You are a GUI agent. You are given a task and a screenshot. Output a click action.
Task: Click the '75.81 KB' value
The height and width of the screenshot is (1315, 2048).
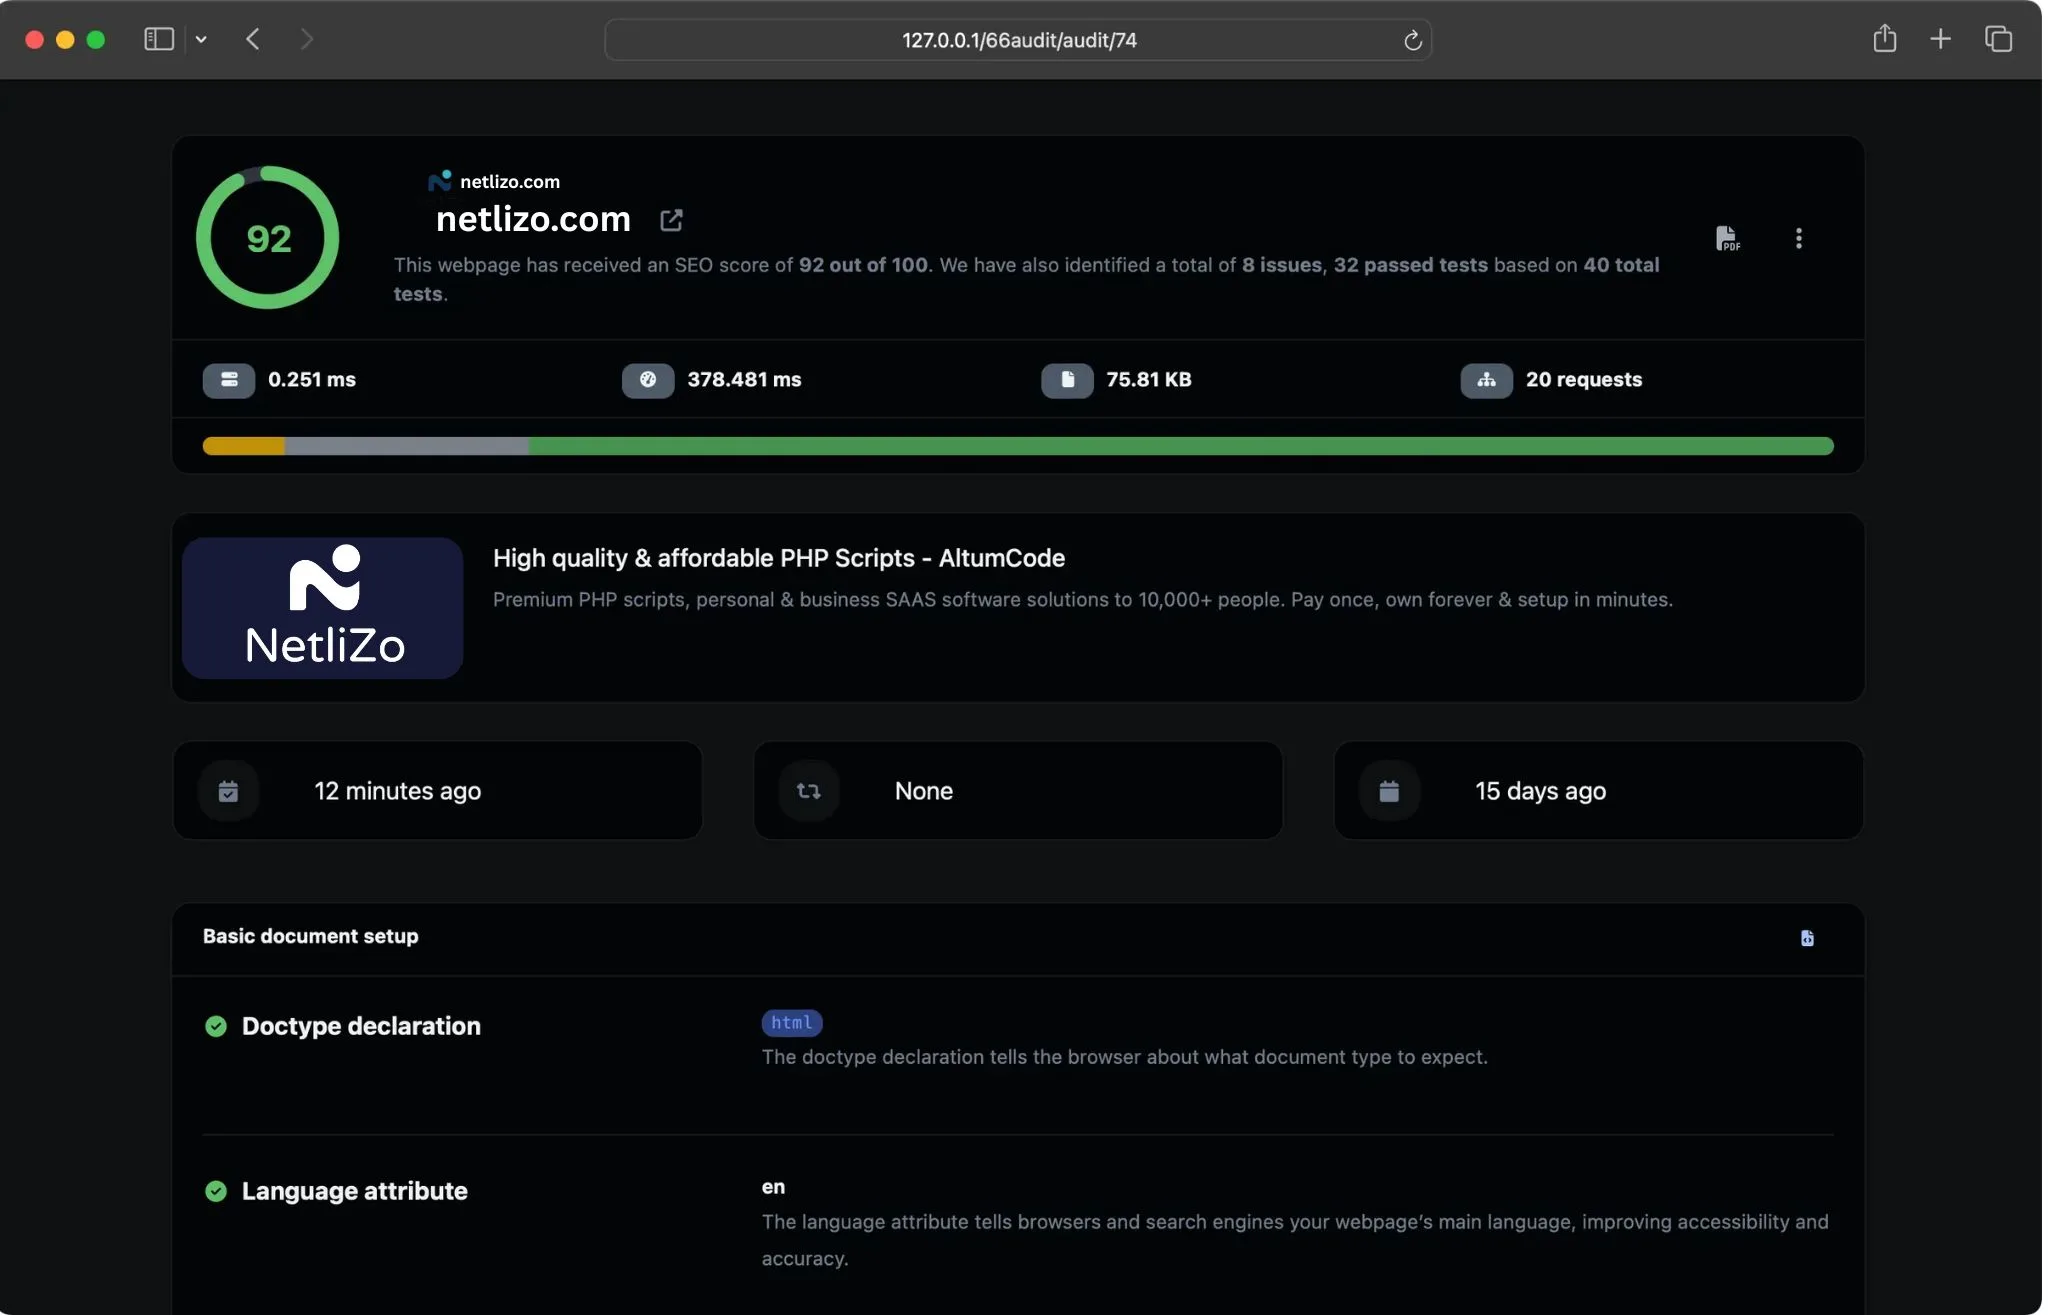[x=1149, y=380]
